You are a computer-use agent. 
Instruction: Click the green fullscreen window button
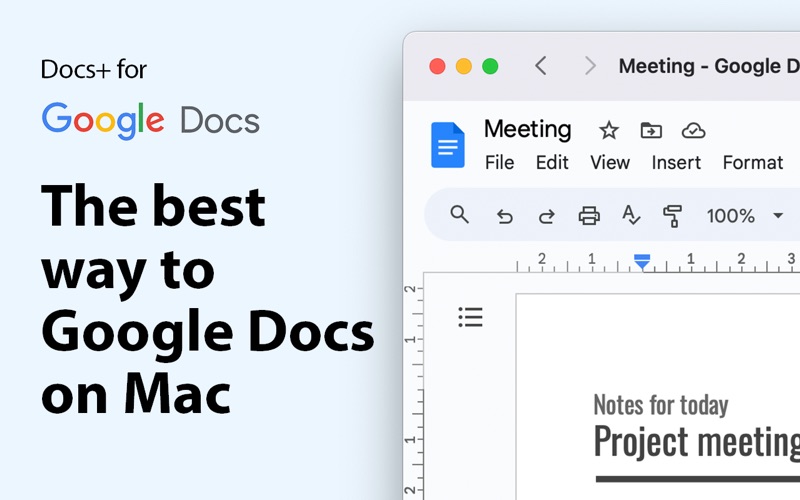tap(490, 66)
